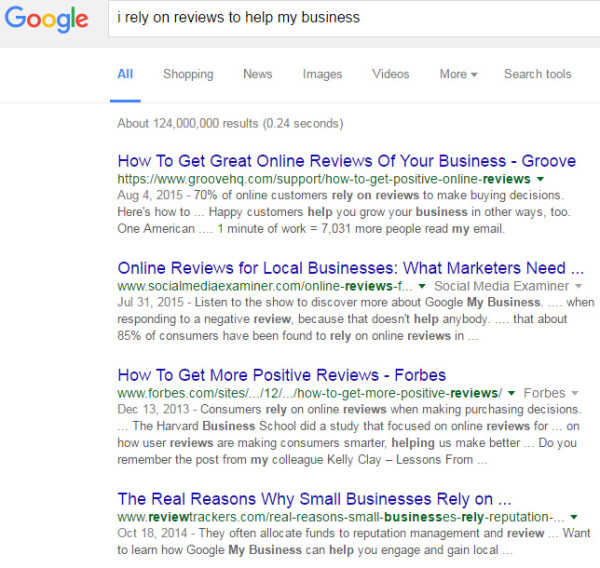This screenshot has width=600, height=568.
Task: Click the groovehq.com green URL text
Action: click(x=324, y=179)
